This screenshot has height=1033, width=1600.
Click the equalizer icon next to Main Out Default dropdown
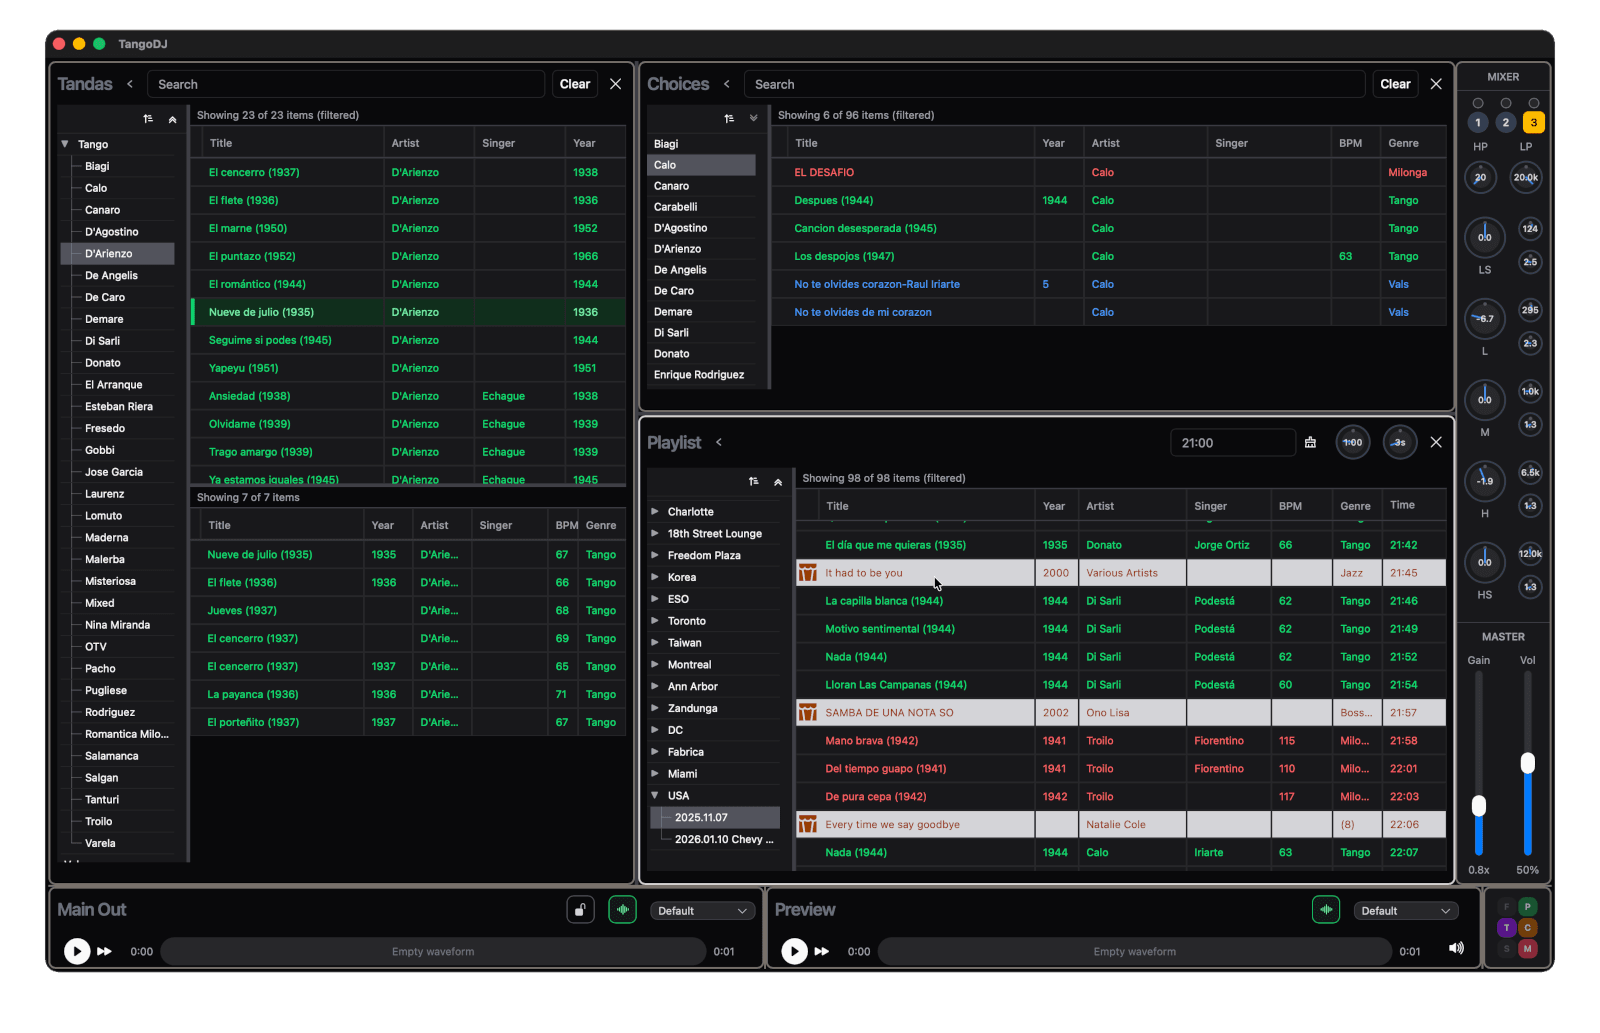pyautogui.click(x=622, y=910)
